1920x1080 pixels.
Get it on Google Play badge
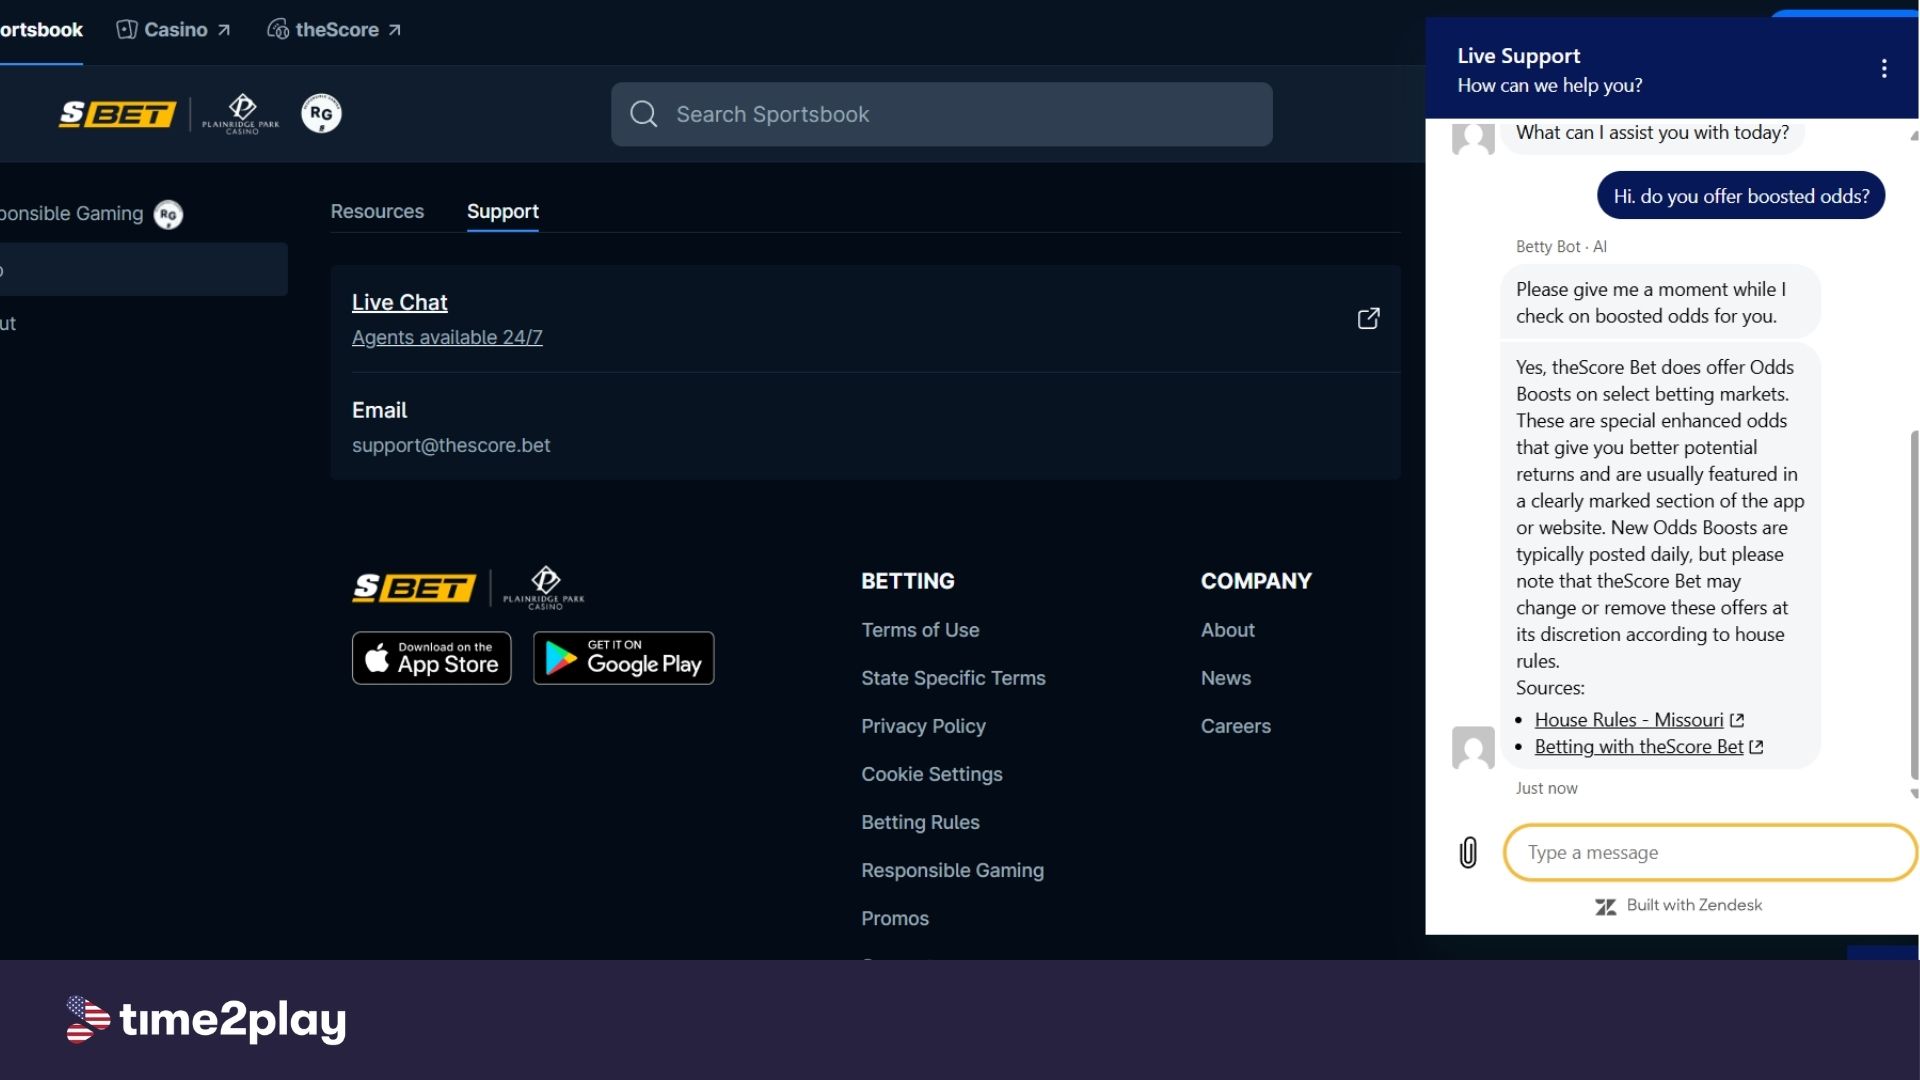623,658
